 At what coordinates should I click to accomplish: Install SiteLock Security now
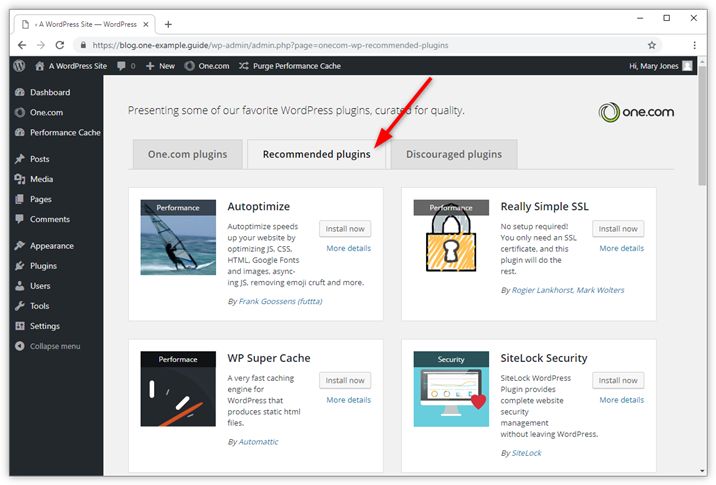coord(618,380)
